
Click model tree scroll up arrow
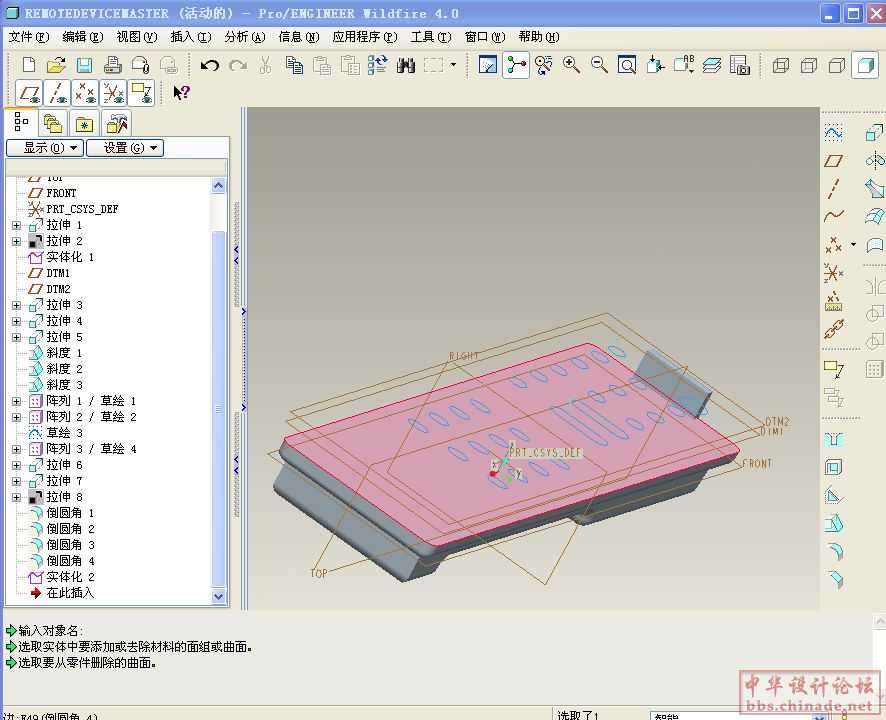(x=219, y=185)
